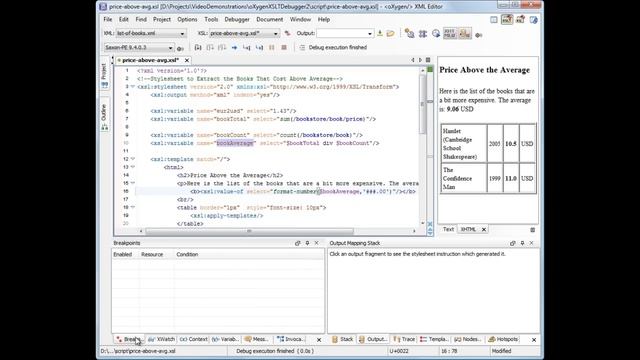Open the File menu
The image size is (640, 360).
click(x=108, y=20)
